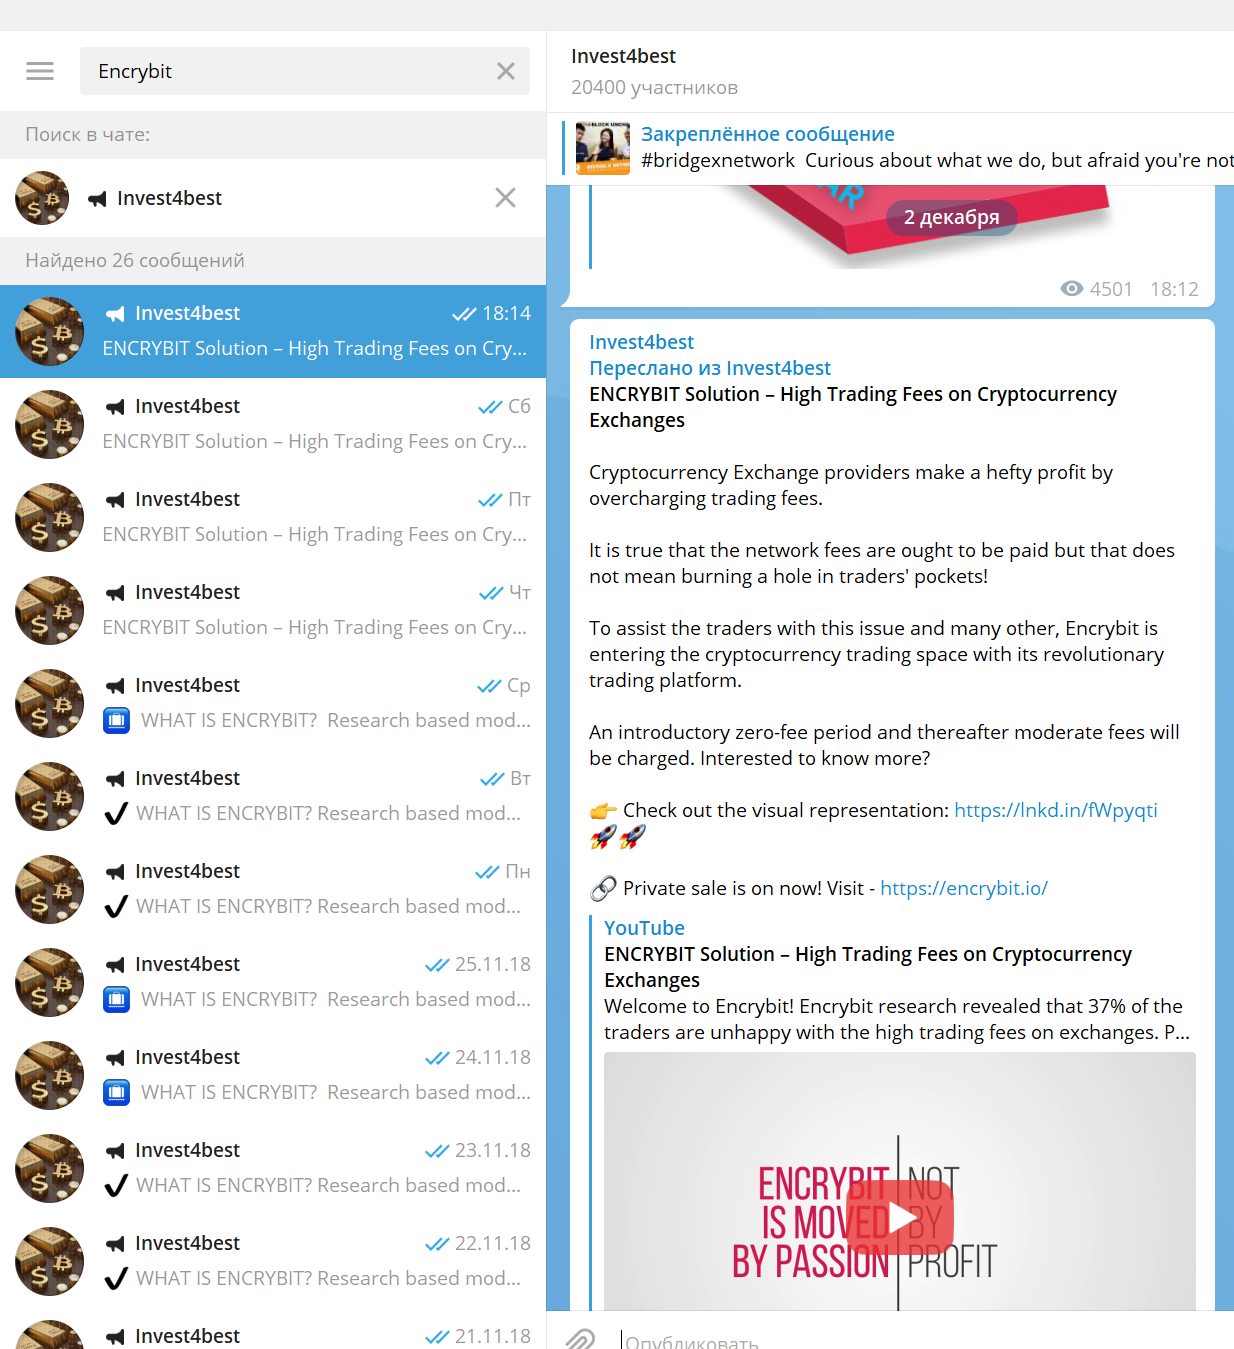The width and height of the screenshot is (1234, 1349).
Task: Click the message input field Опубликовать
Action: coord(920,1340)
